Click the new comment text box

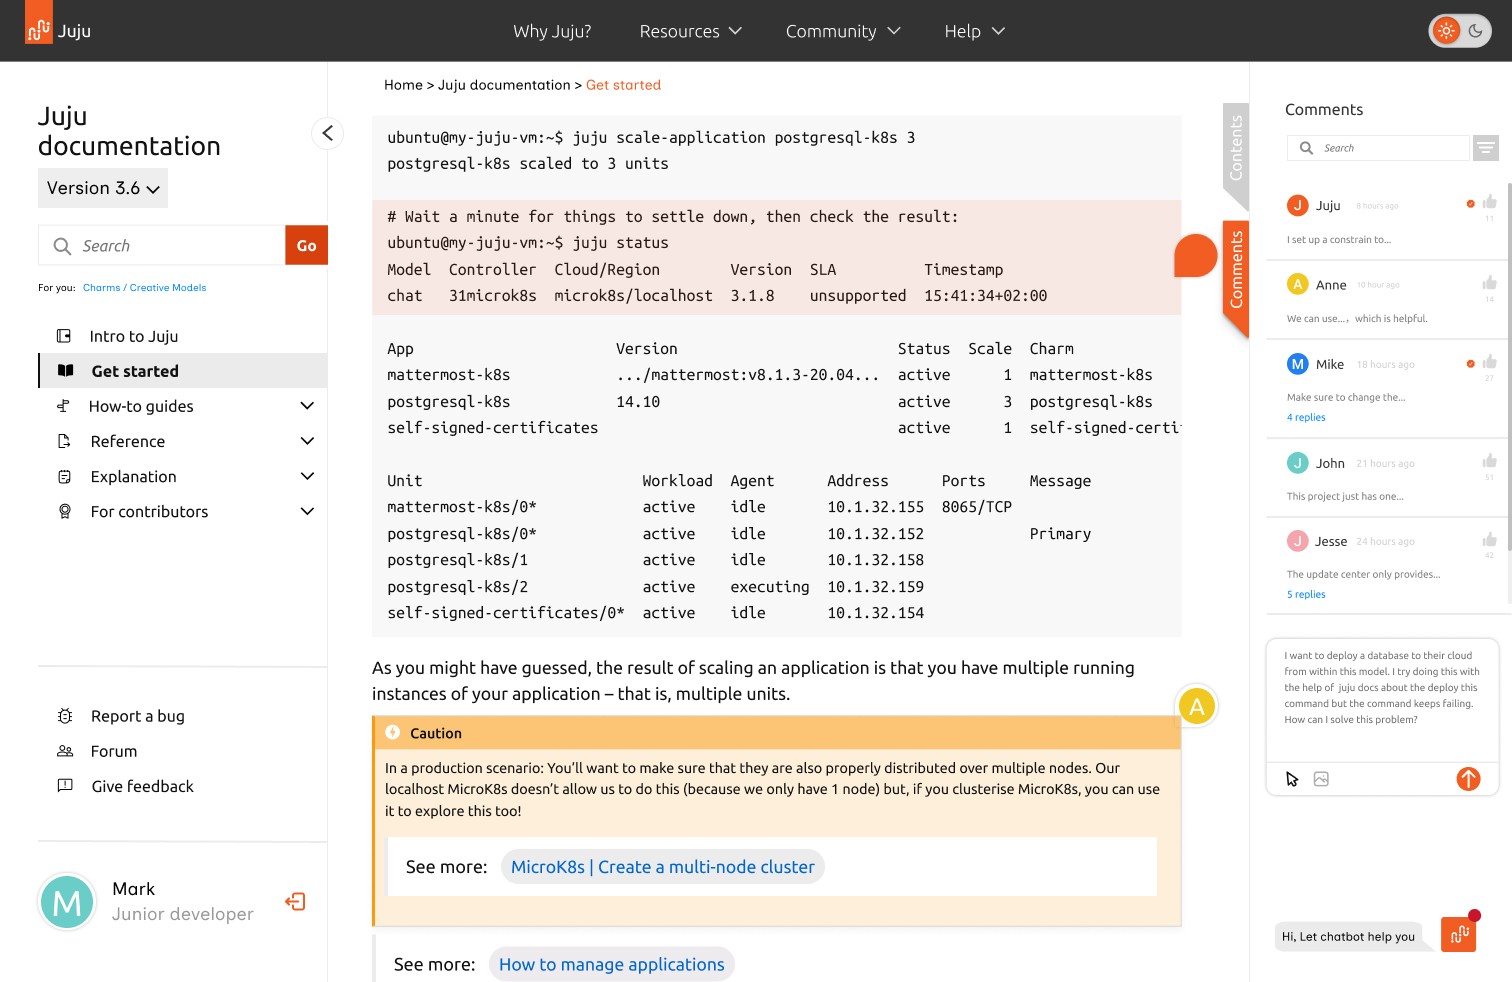[x=1382, y=700]
